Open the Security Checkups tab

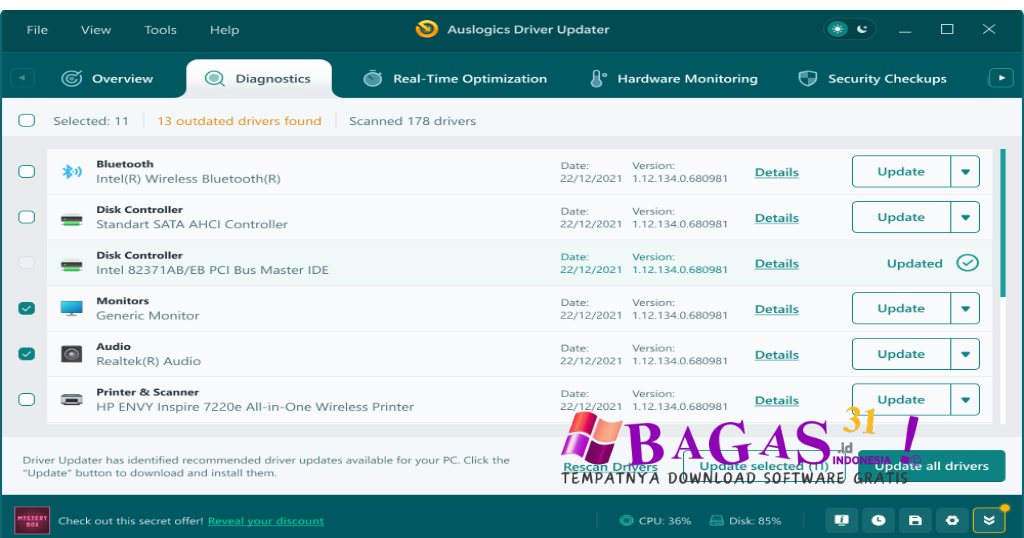pos(872,78)
